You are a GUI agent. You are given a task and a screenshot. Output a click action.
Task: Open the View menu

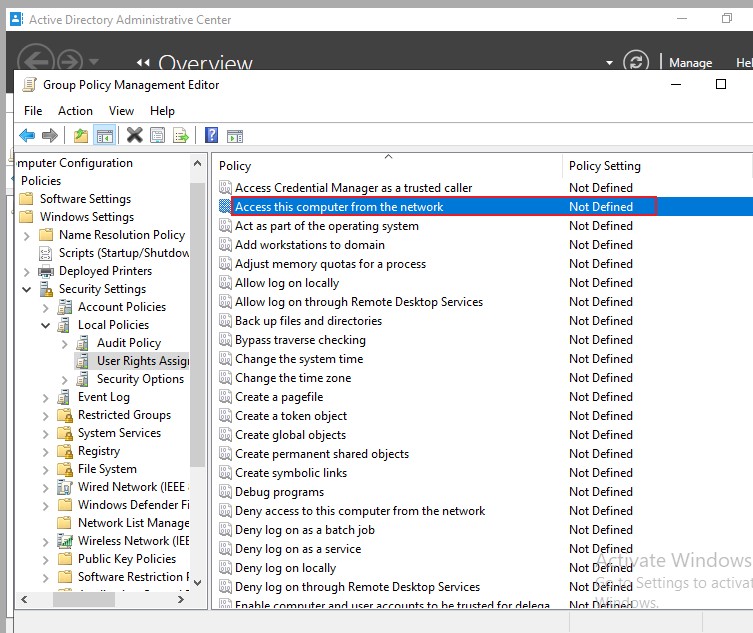coord(121,111)
